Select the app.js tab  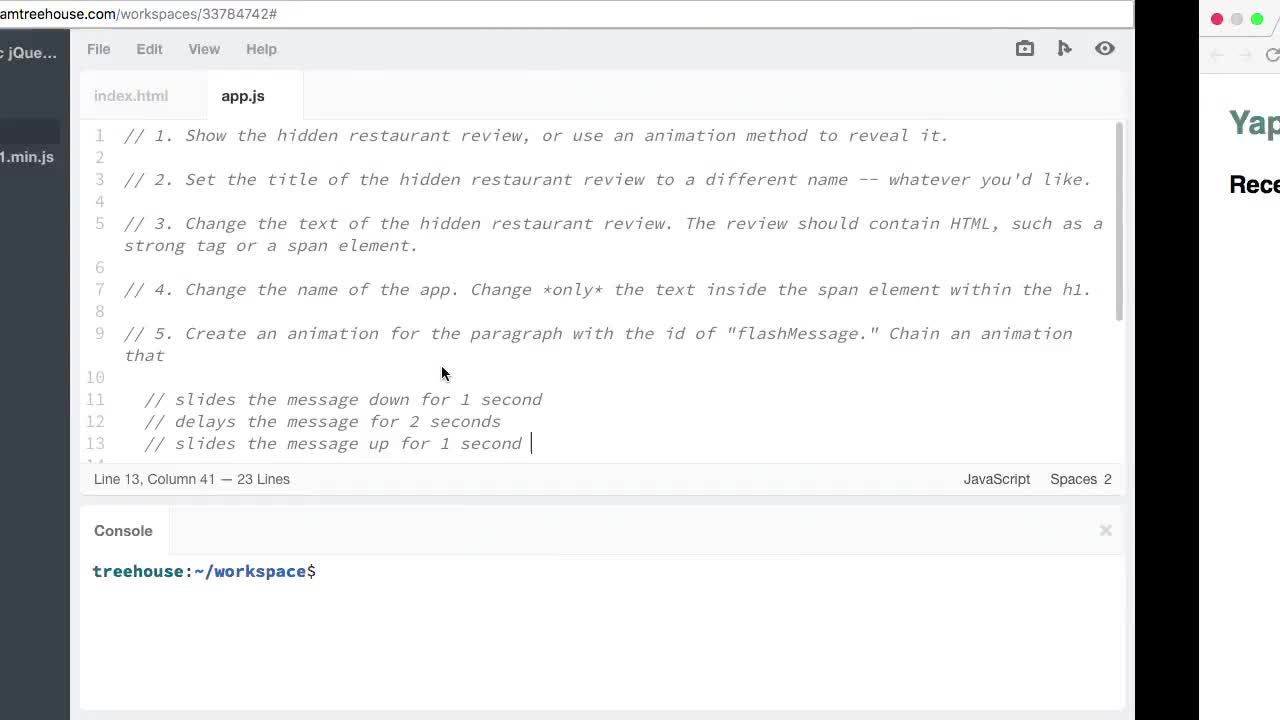pyautogui.click(x=242, y=95)
